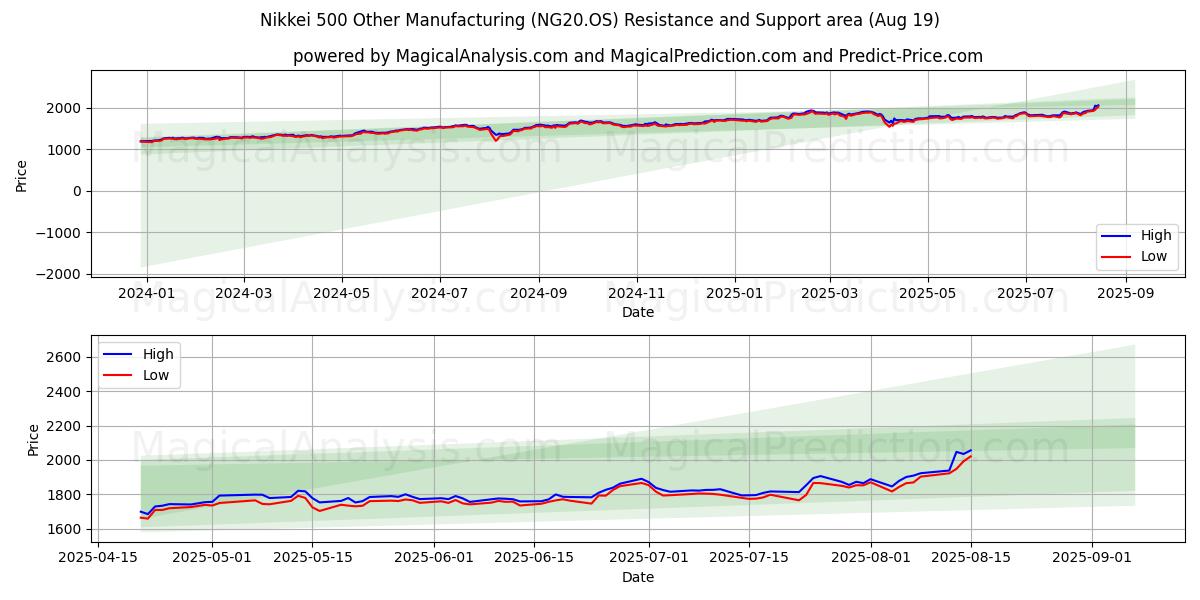Click the '2024-03' x-axis label
Viewport: 1200px width, 600px height.
tap(244, 294)
